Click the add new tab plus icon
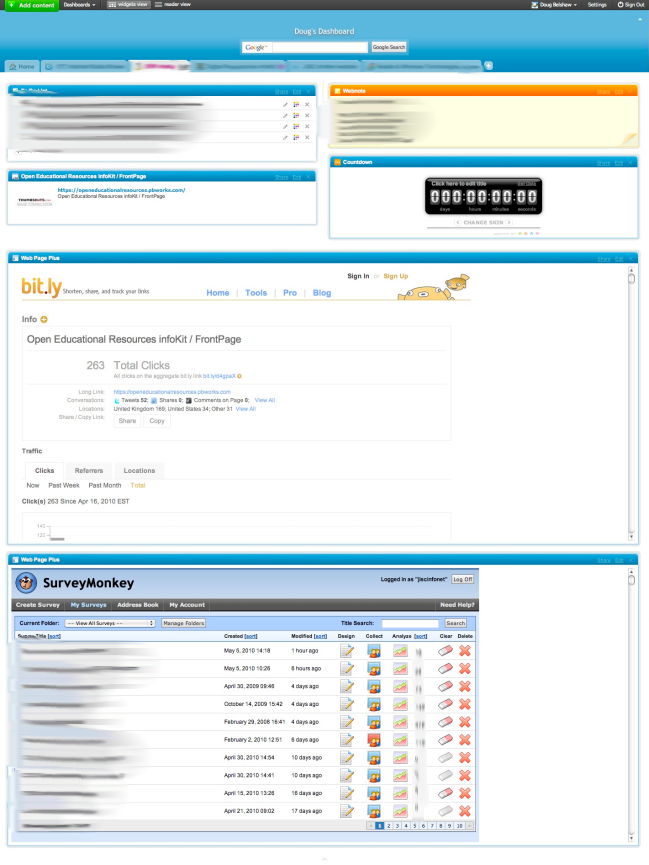Viewport: 649px width, 865px height. (x=488, y=66)
